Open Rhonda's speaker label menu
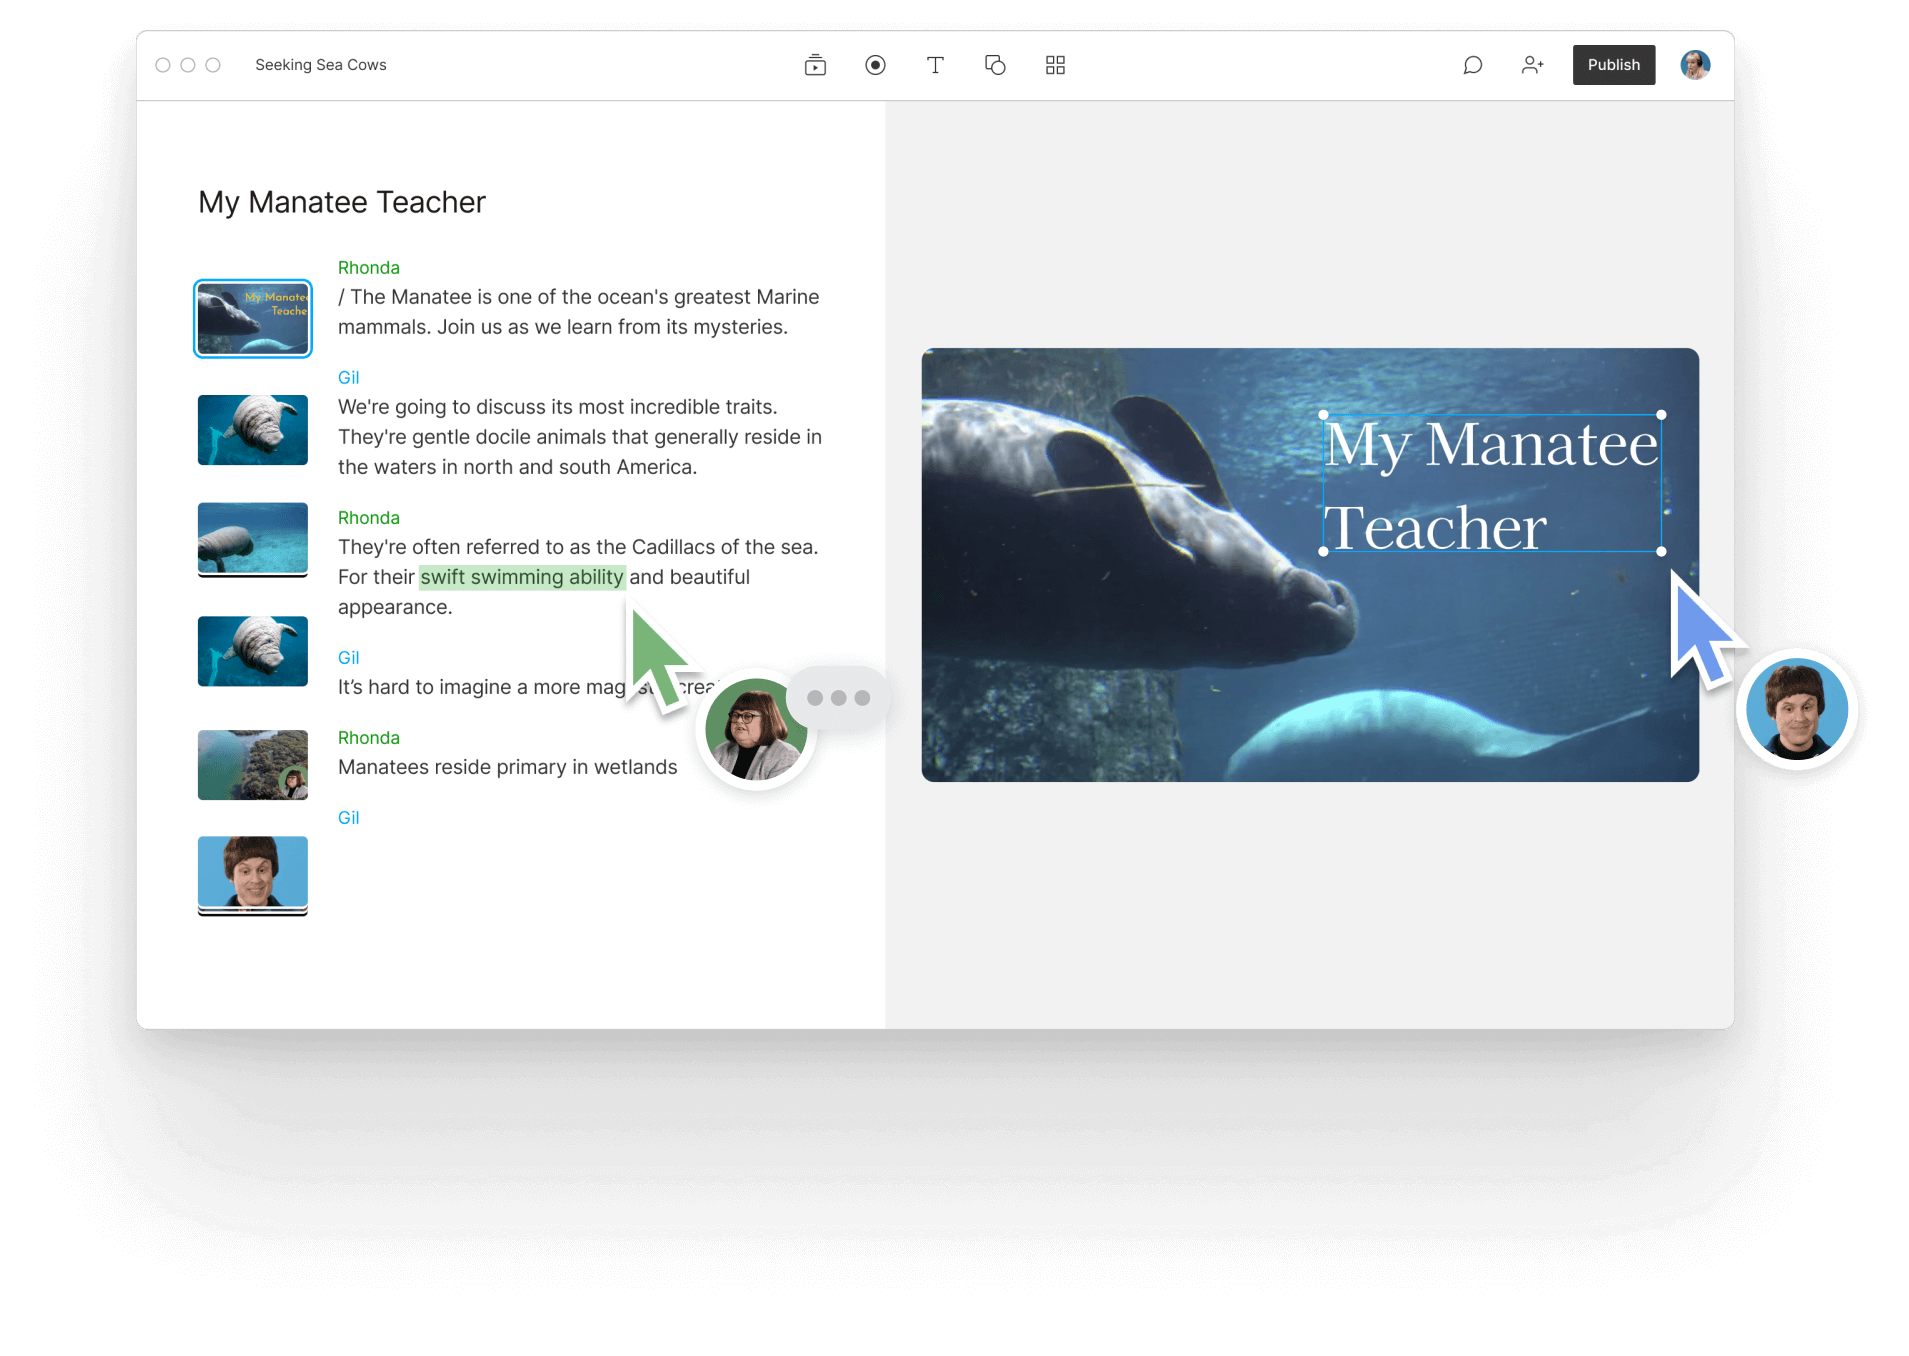Viewport: 1909px width, 1356px height. (x=368, y=267)
